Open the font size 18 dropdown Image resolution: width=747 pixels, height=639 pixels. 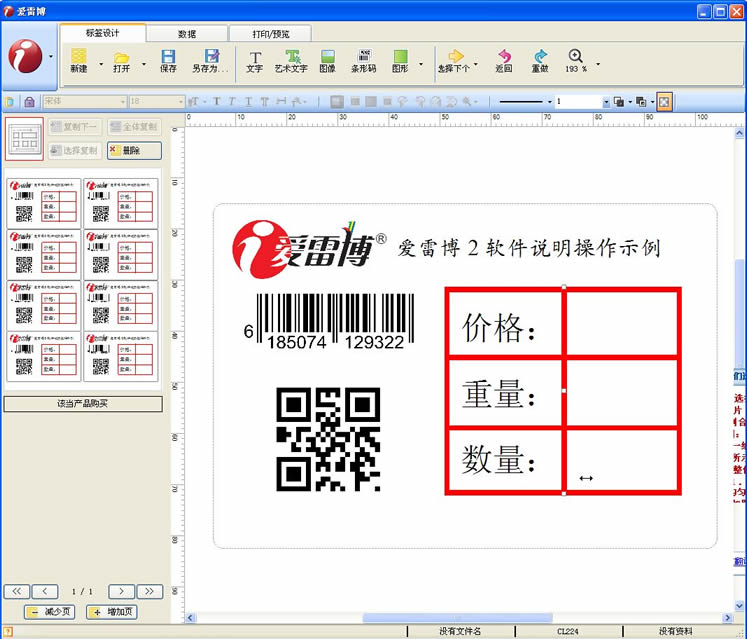pos(181,101)
